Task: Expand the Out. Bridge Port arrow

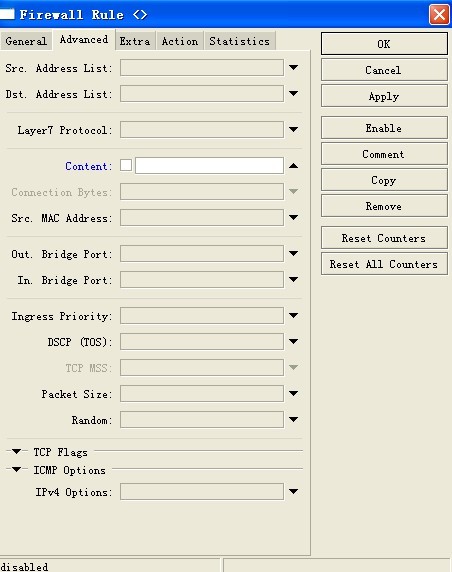Action: tap(293, 253)
